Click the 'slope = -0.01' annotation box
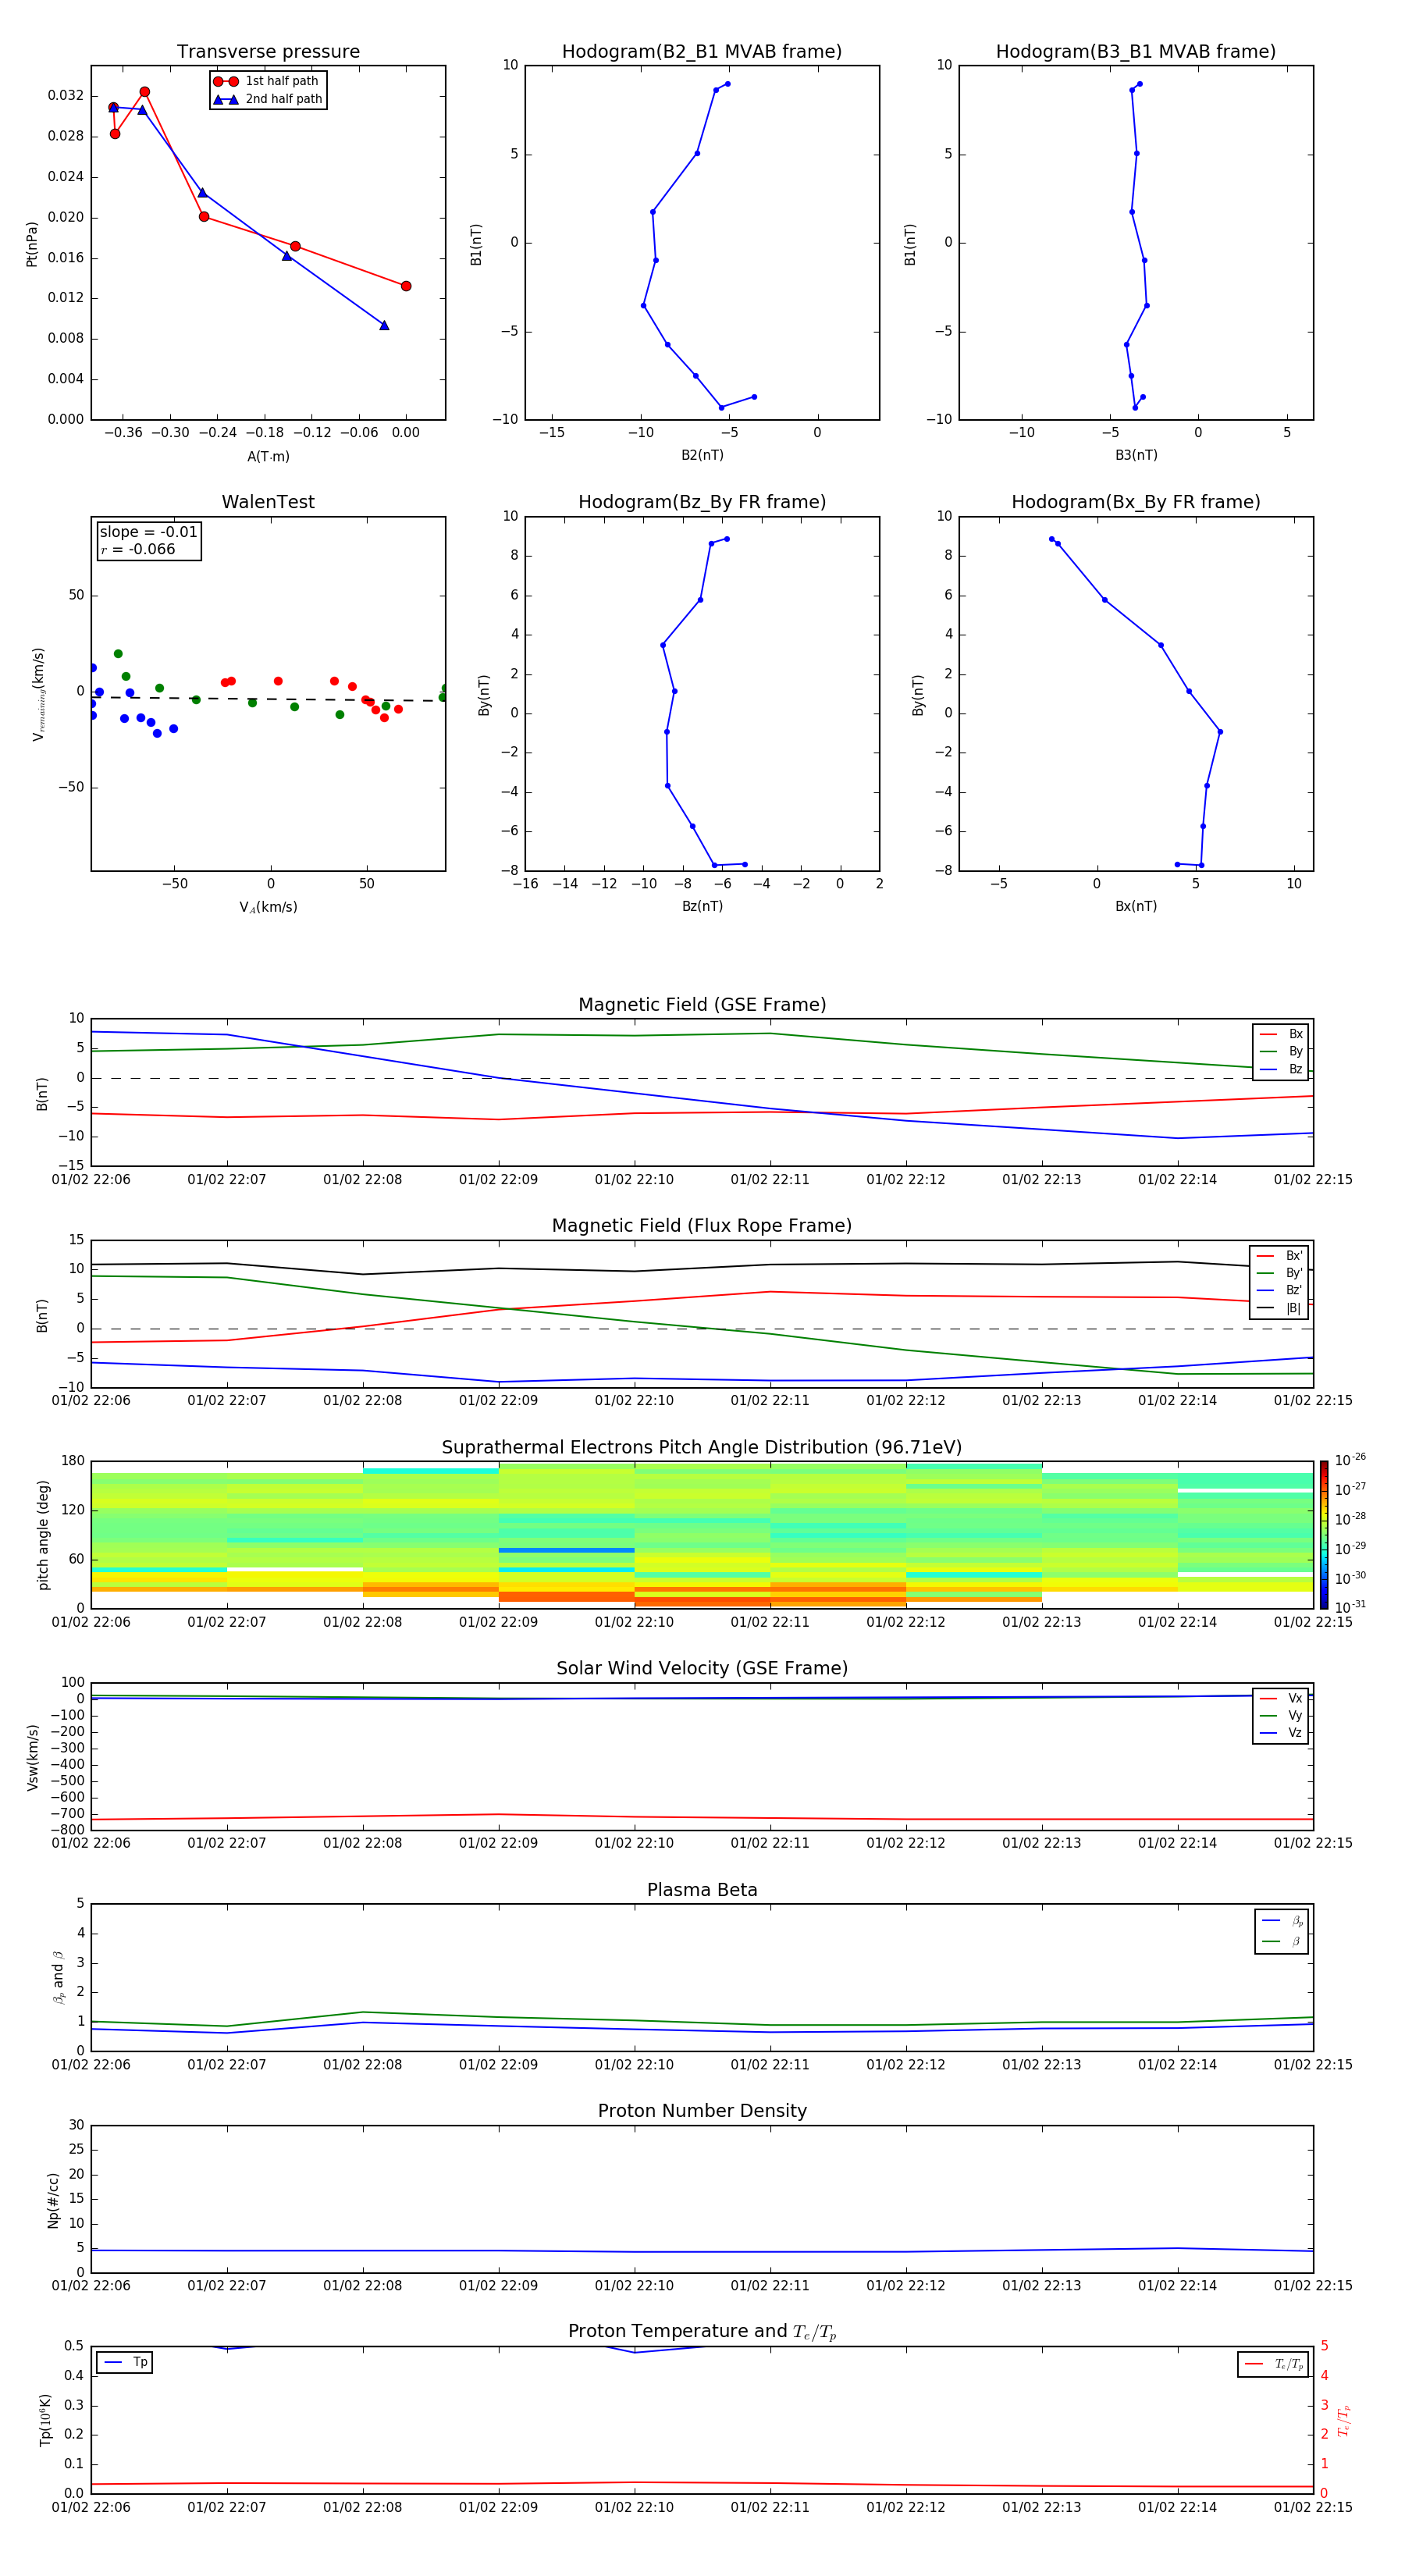The height and width of the screenshot is (2576, 1405). pyautogui.click(x=149, y=541)
